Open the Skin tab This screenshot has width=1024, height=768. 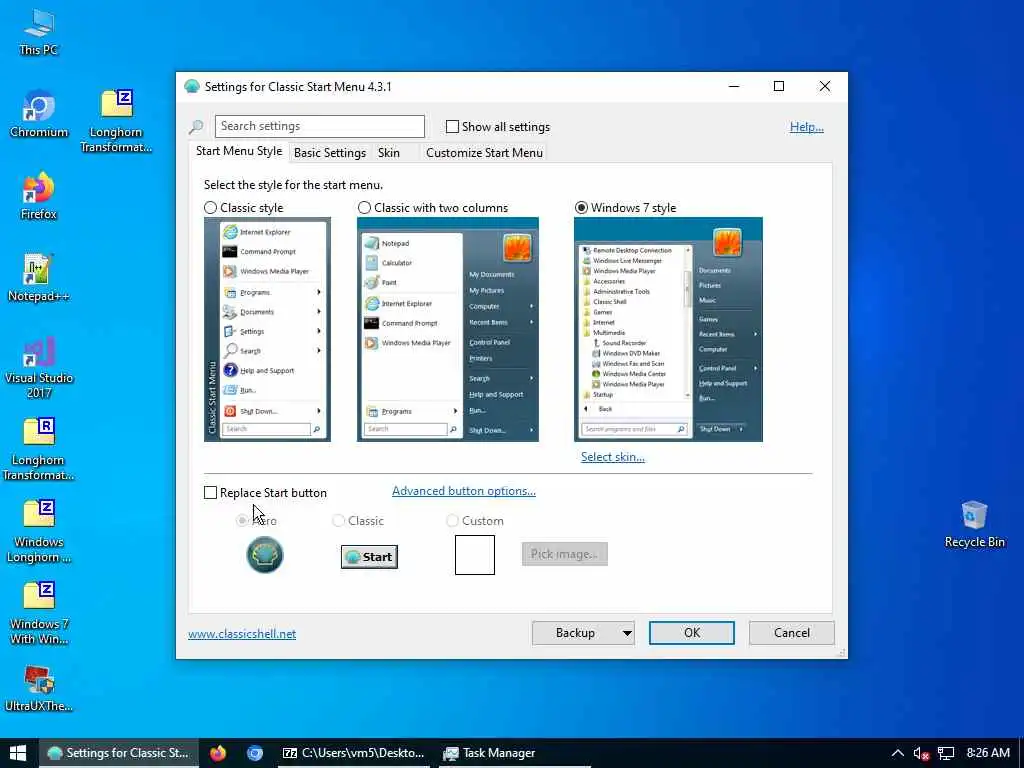pos(389,153)
